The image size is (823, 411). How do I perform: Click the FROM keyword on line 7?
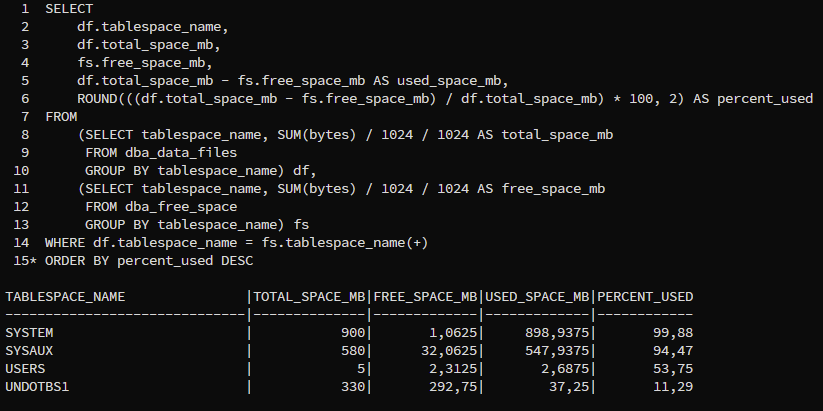tap(61, 116)
